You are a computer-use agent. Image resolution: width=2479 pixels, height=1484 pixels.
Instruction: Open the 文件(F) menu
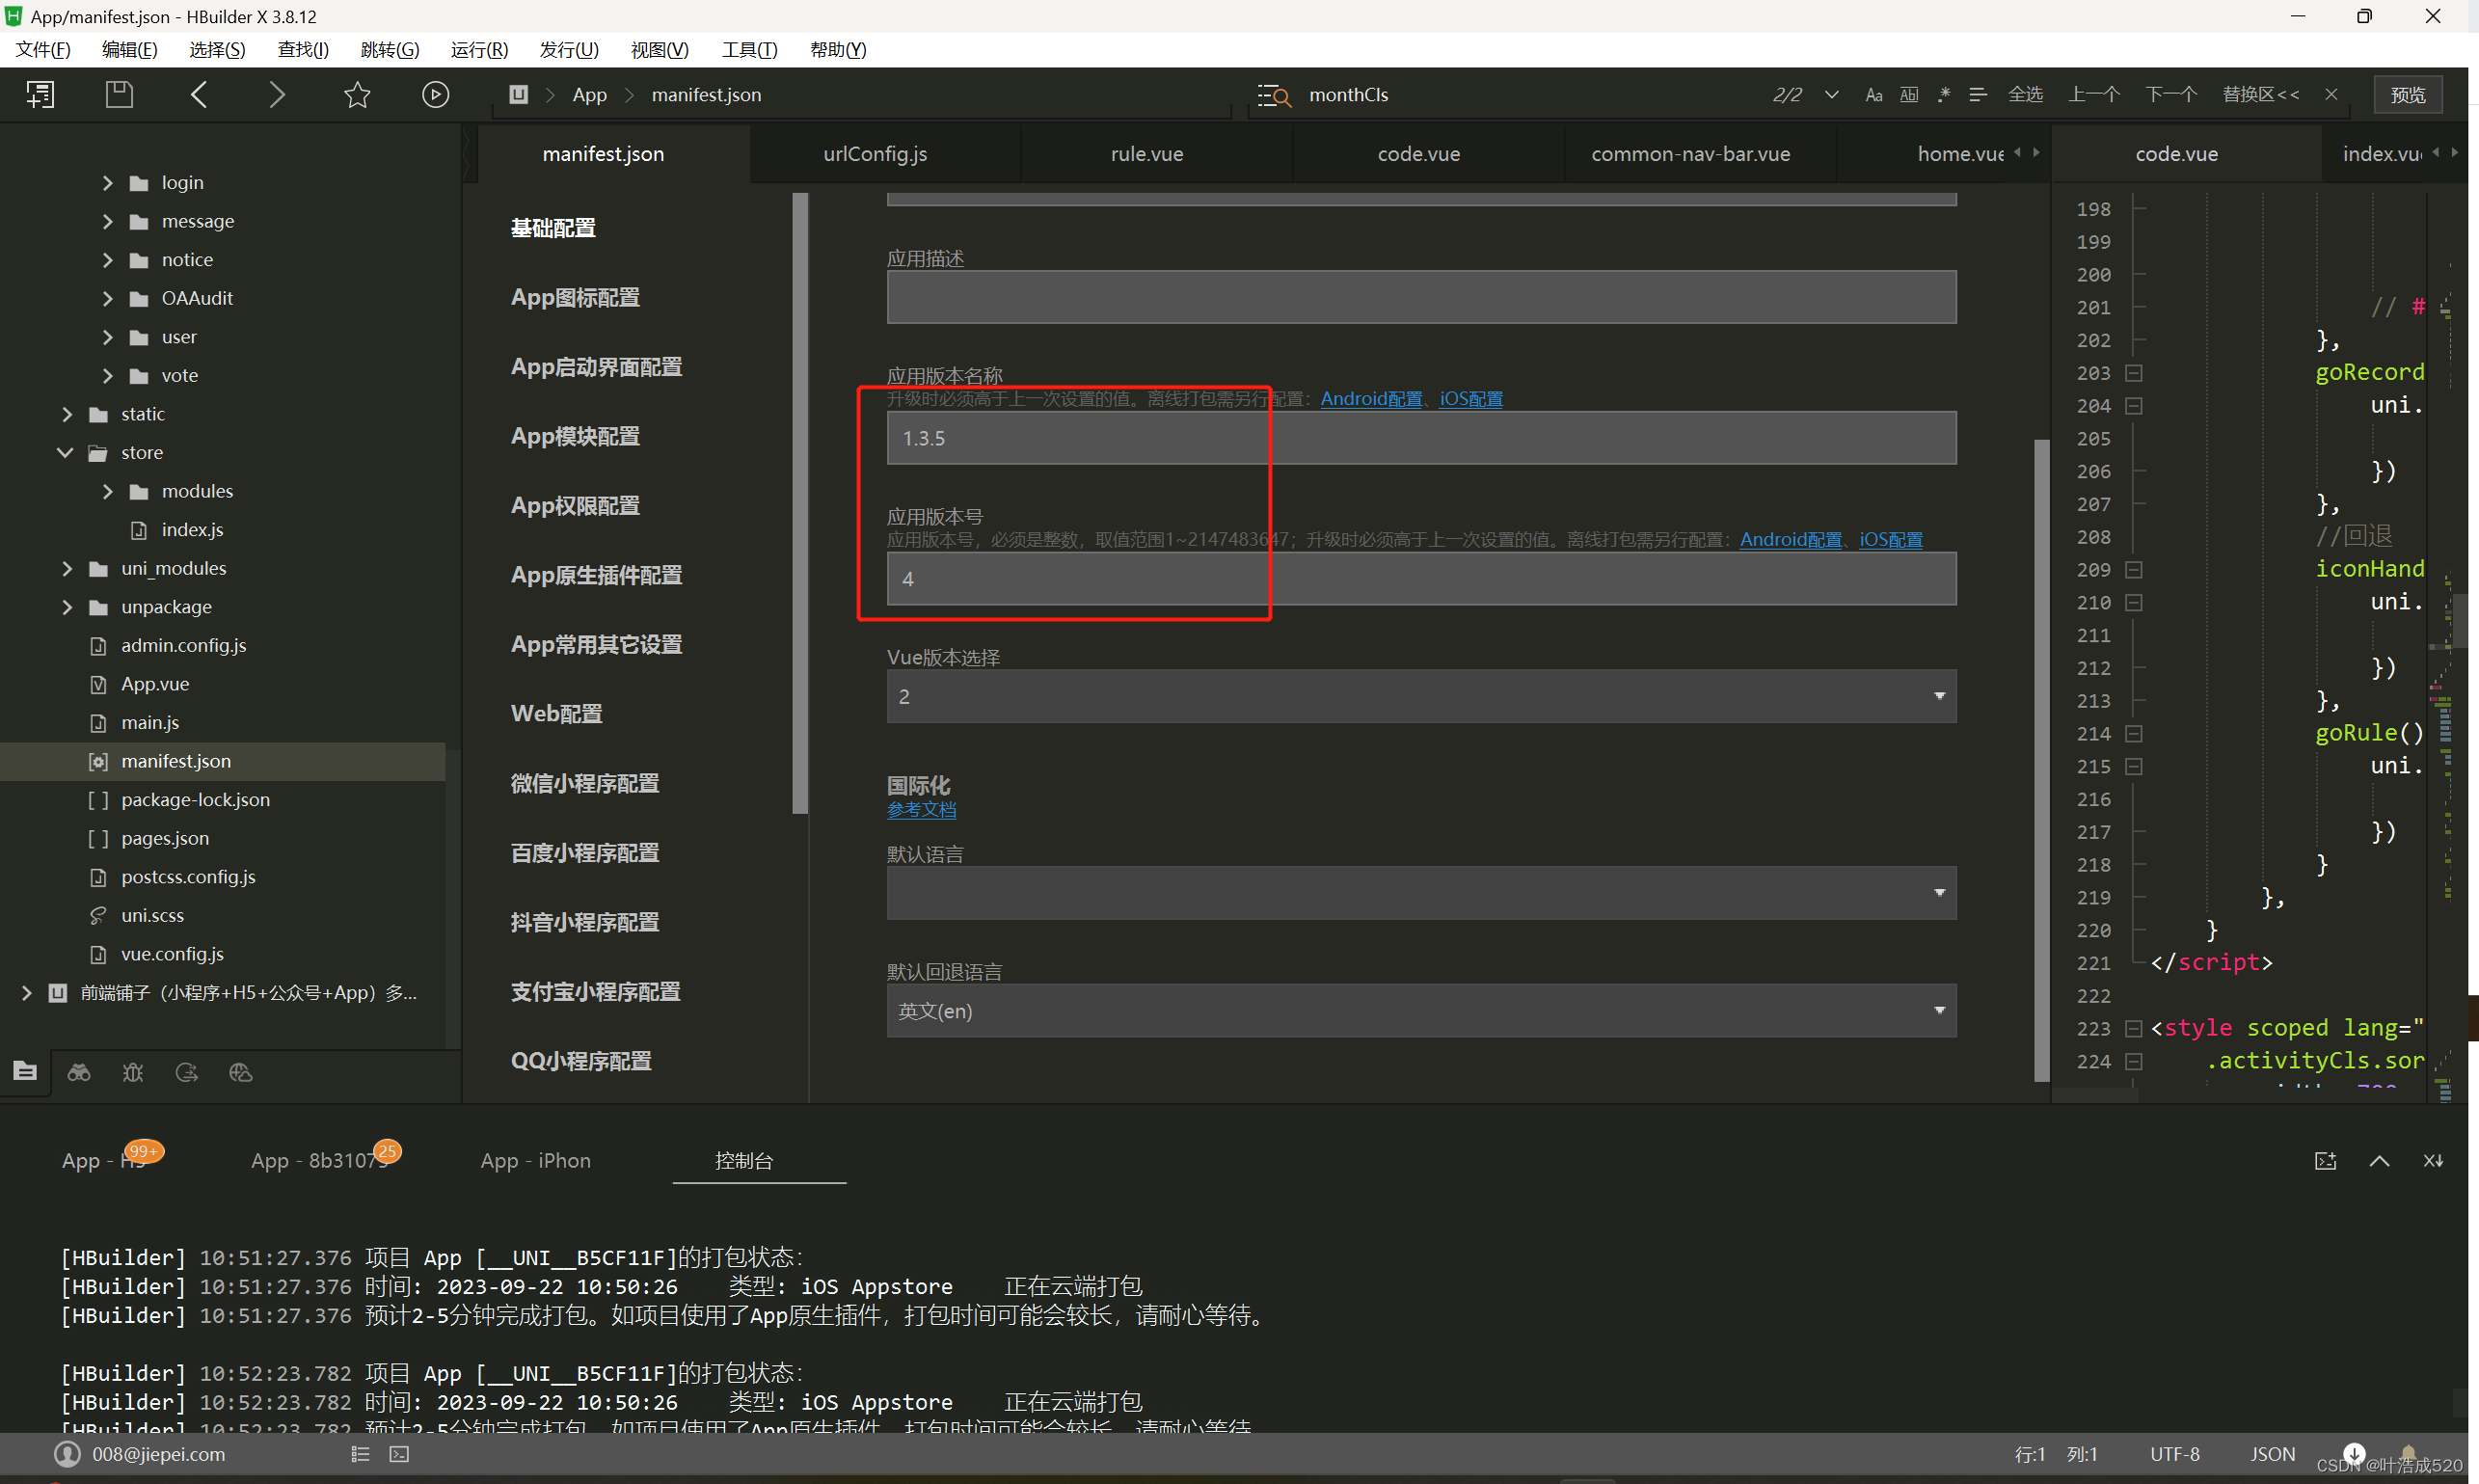(43, 50)
